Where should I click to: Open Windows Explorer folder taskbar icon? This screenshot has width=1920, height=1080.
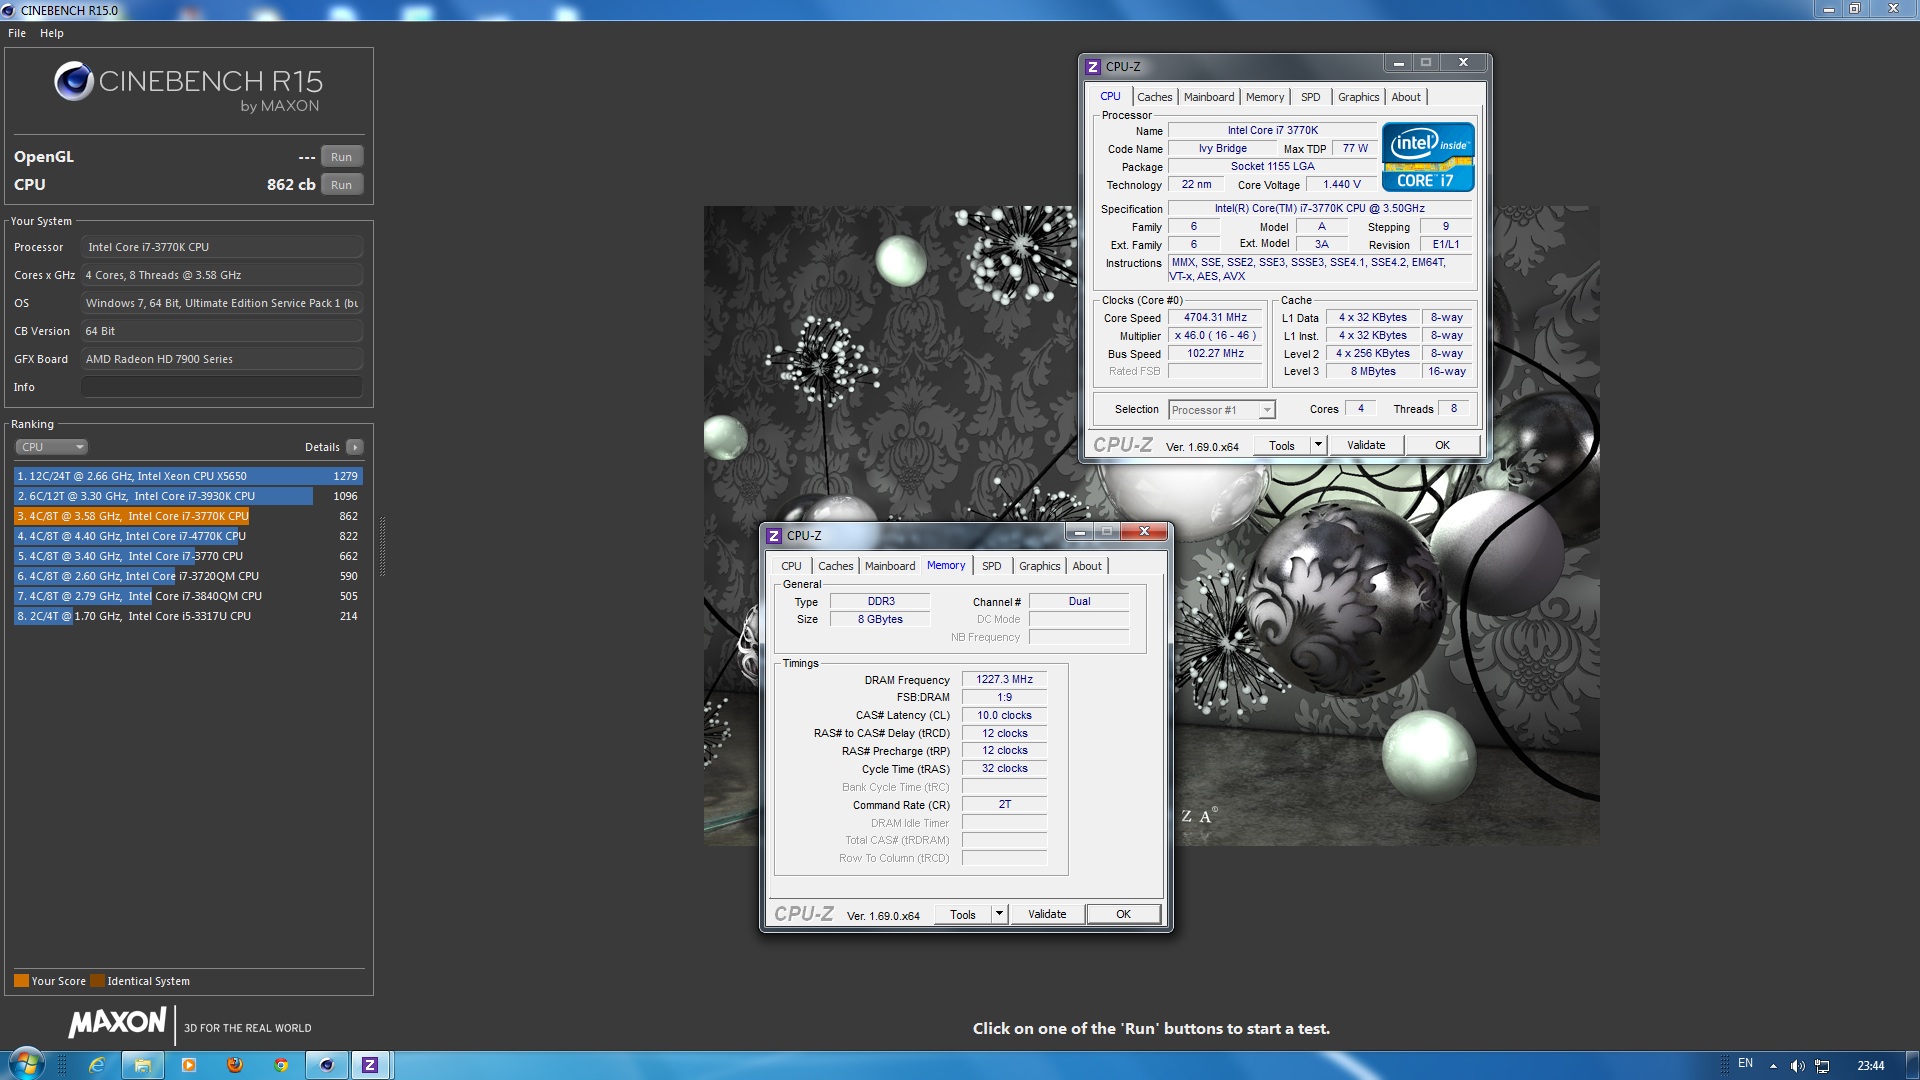143,1065
